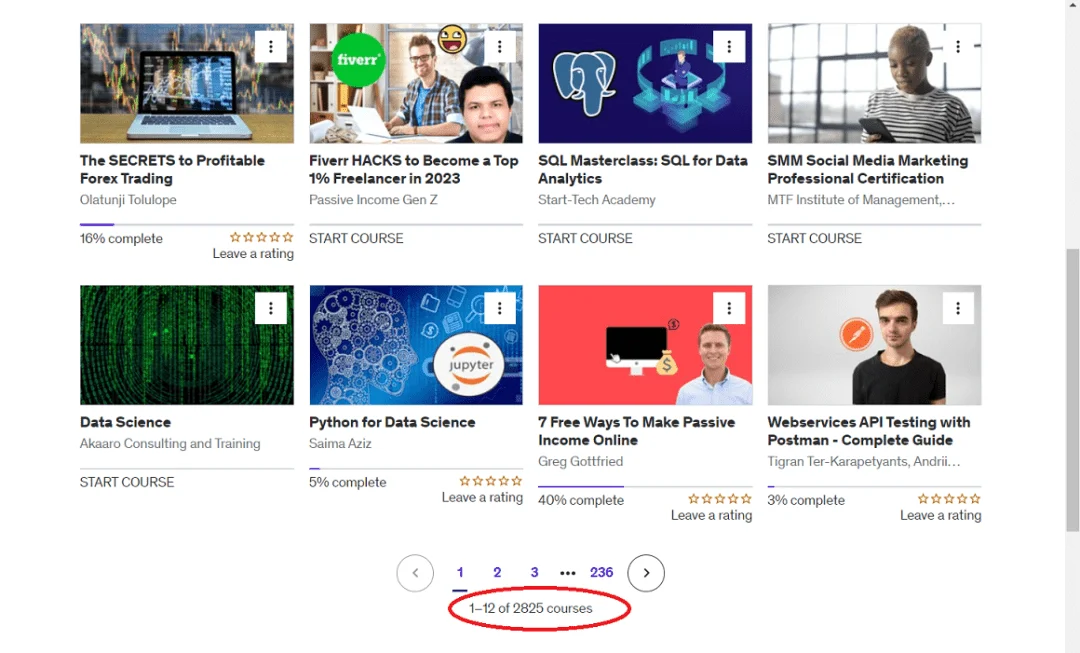This screenshot has width=1080, height=653.
Task: Click Fiverr HACKS course thumbnail
Action: (416, 83)
